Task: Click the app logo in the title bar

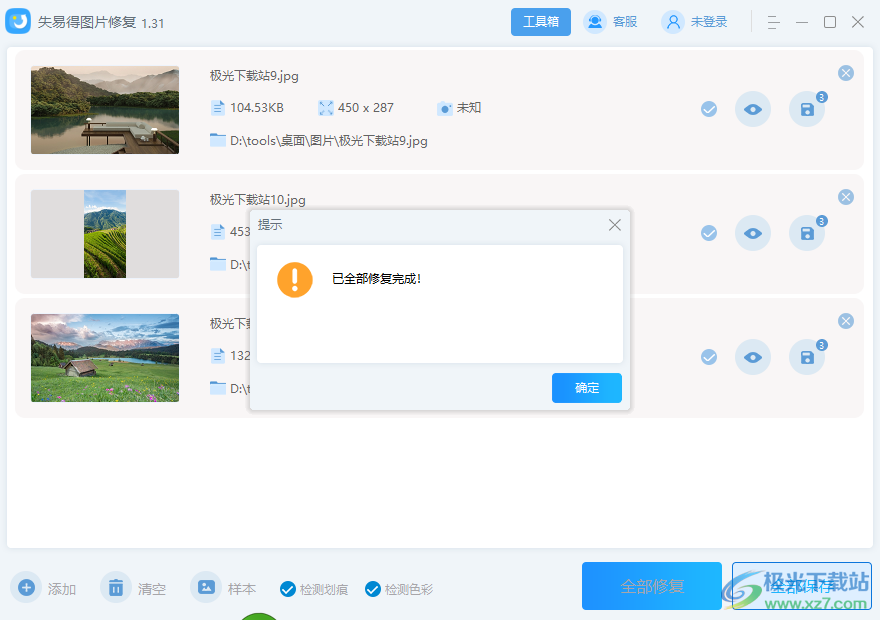Action: [18, 21]
